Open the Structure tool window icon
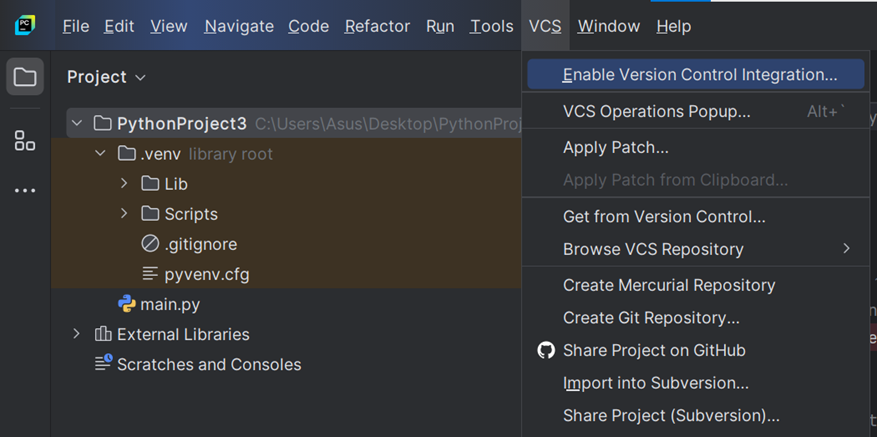The height and width of the screenshot is (437, 877). [x=25, y=141]
